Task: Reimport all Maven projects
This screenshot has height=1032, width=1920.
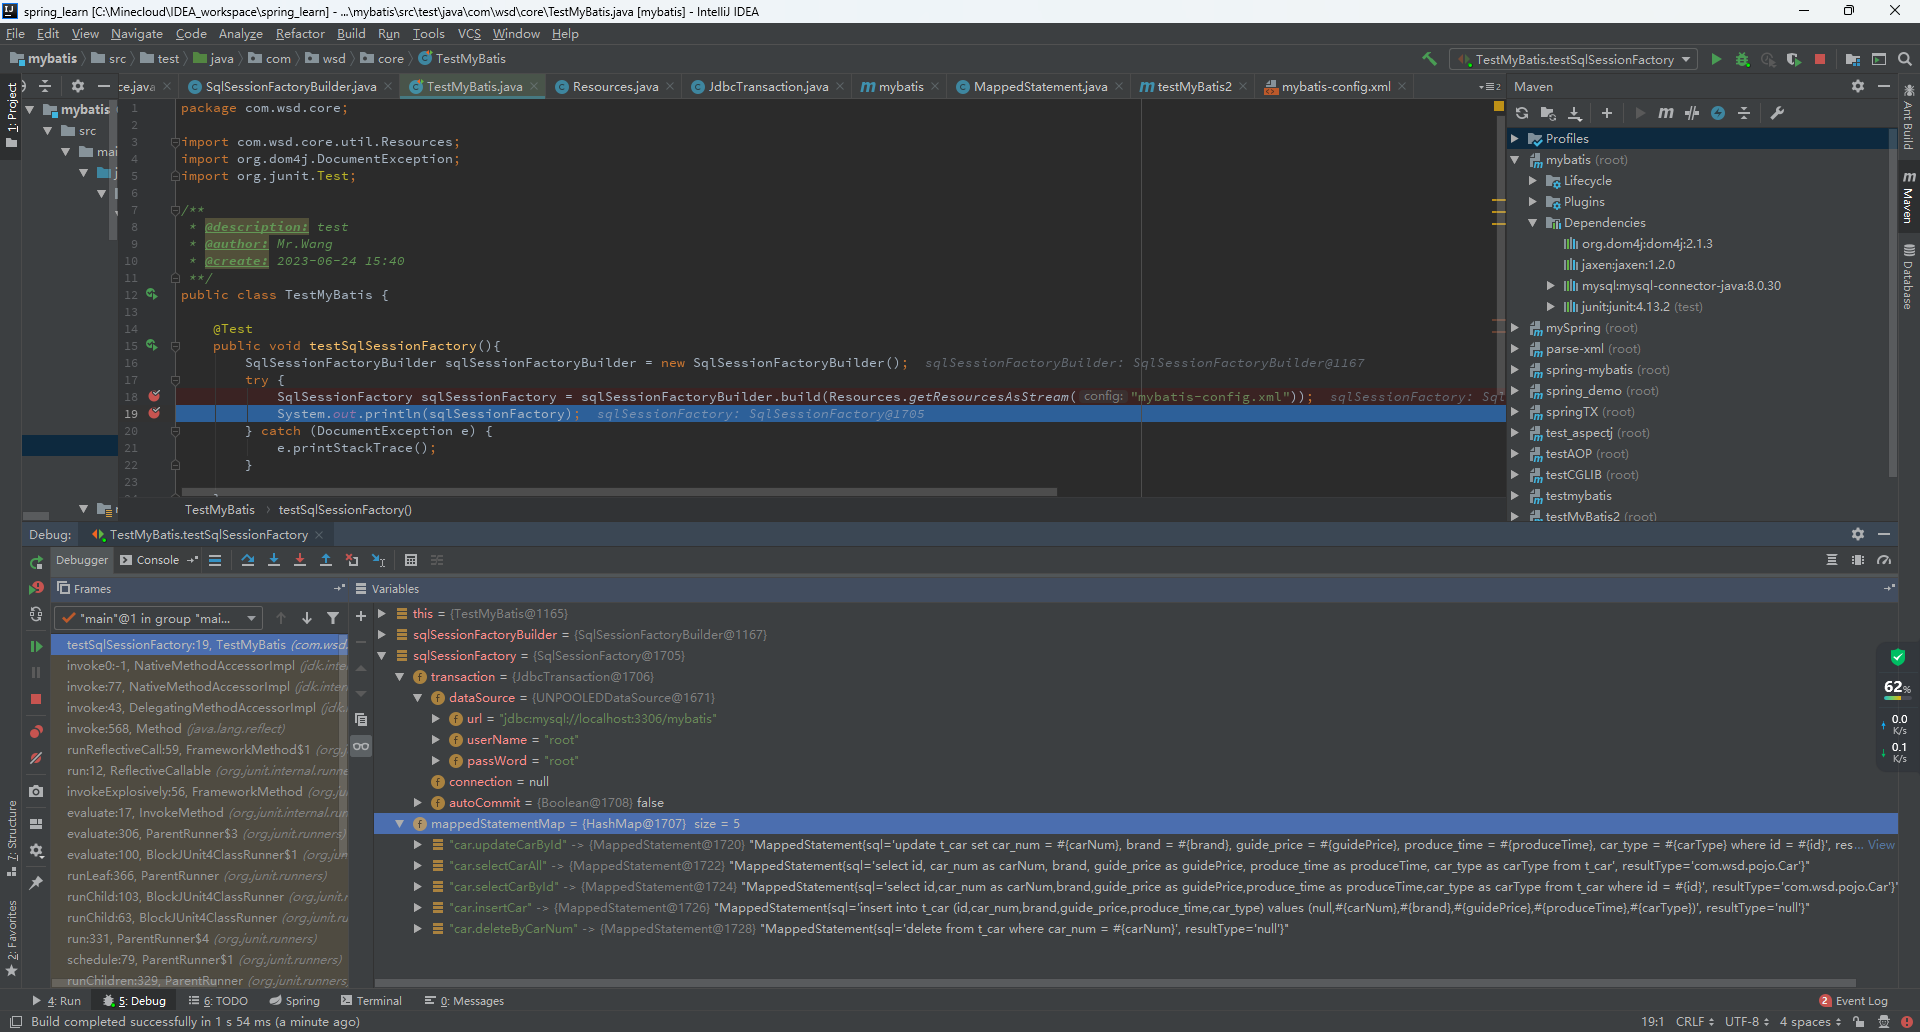Action: pos(1522,113)
